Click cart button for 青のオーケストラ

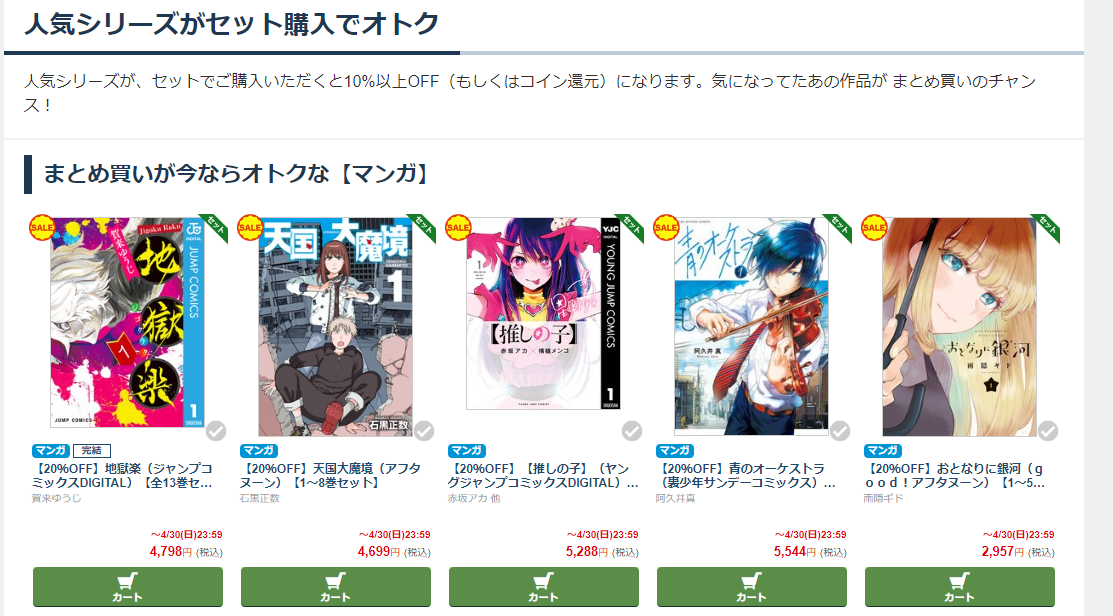(752, 588)
